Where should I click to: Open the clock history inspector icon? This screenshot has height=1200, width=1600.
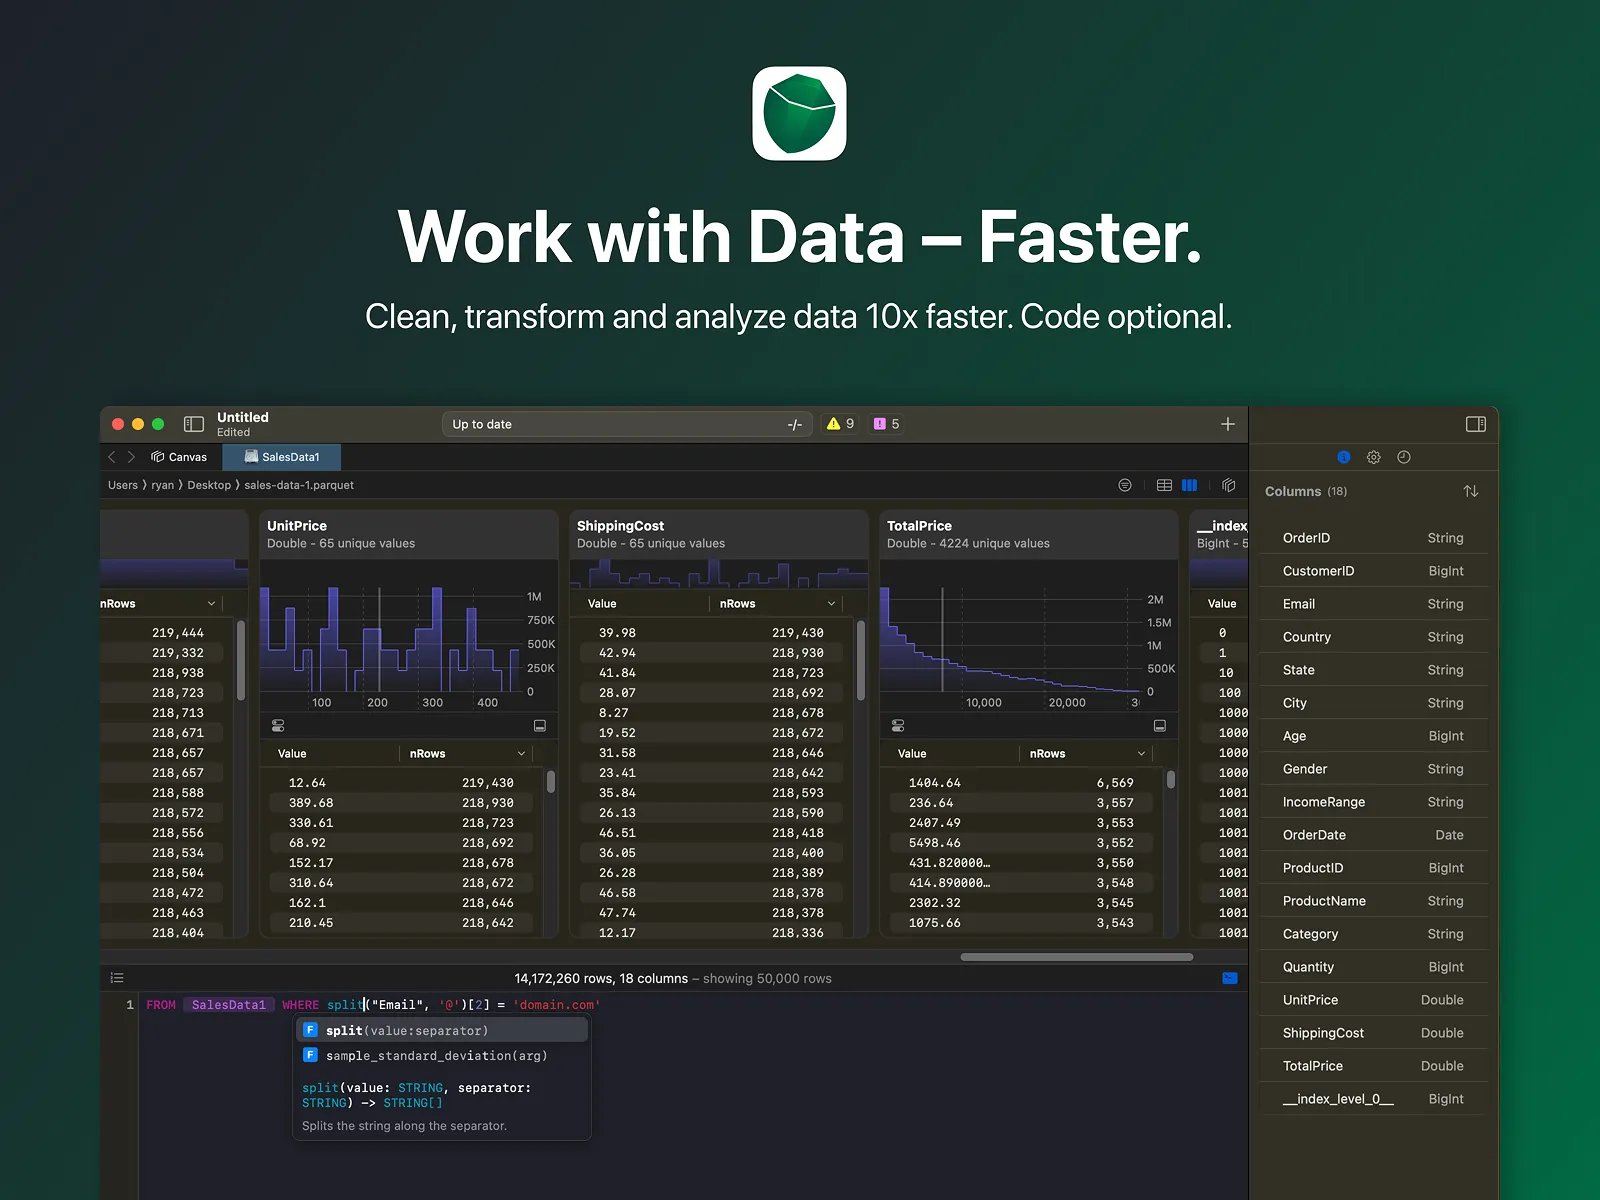coord(1404,457)
